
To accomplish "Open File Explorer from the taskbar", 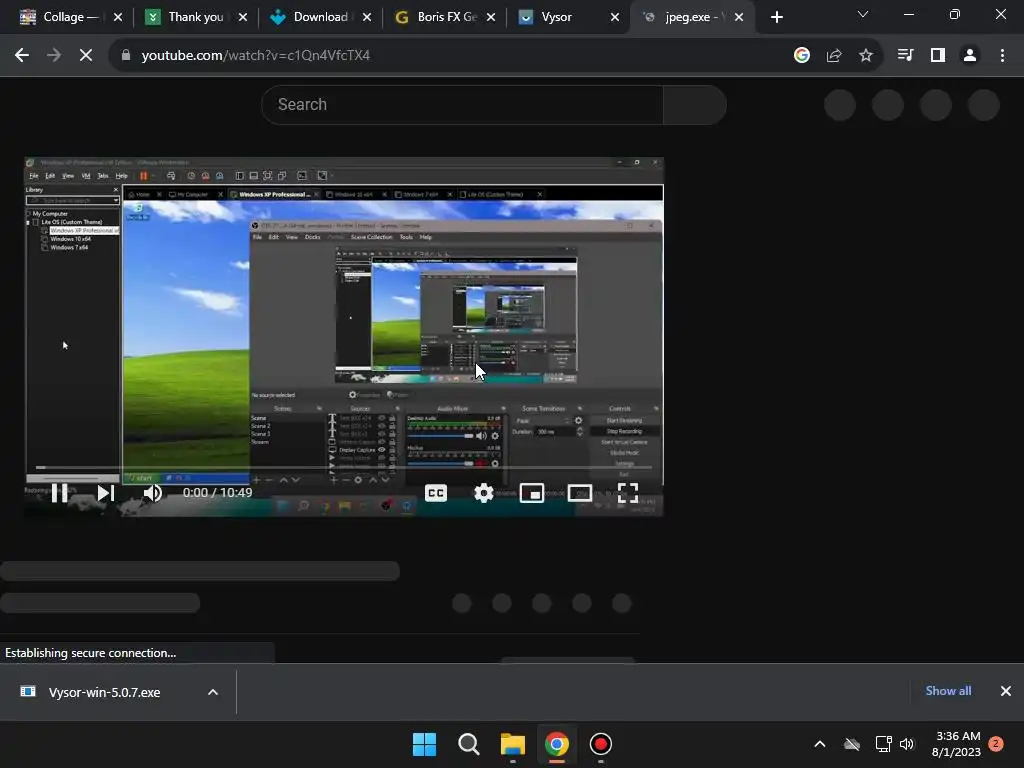I will [x=513, y=744].
